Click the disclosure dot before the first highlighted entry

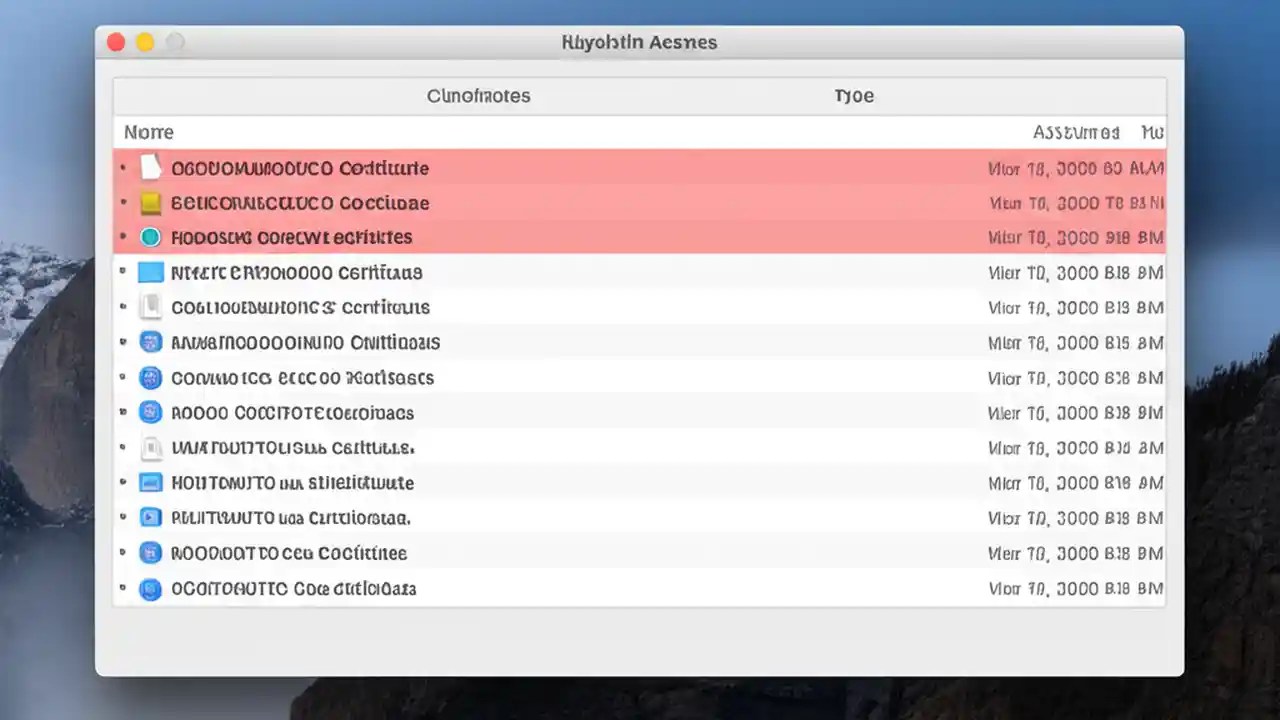point(124,167)
